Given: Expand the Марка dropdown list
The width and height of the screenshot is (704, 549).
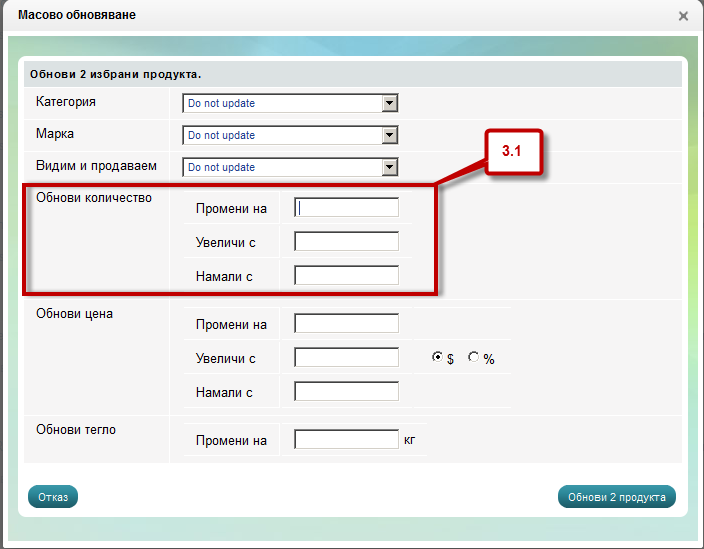Looking at the screenshot, I should pos(290,135).
